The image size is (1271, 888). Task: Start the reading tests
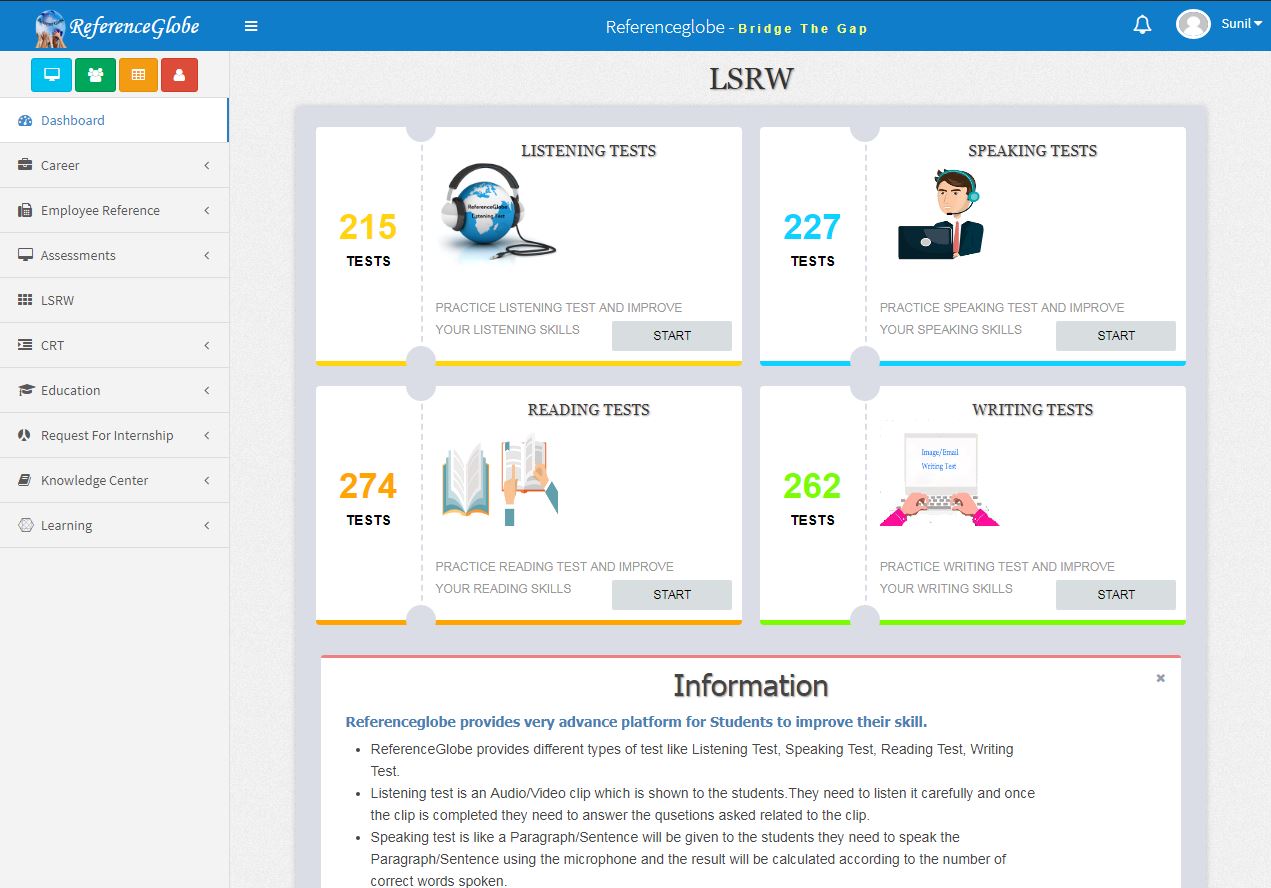pyautogui.click(x=672, y=595)
